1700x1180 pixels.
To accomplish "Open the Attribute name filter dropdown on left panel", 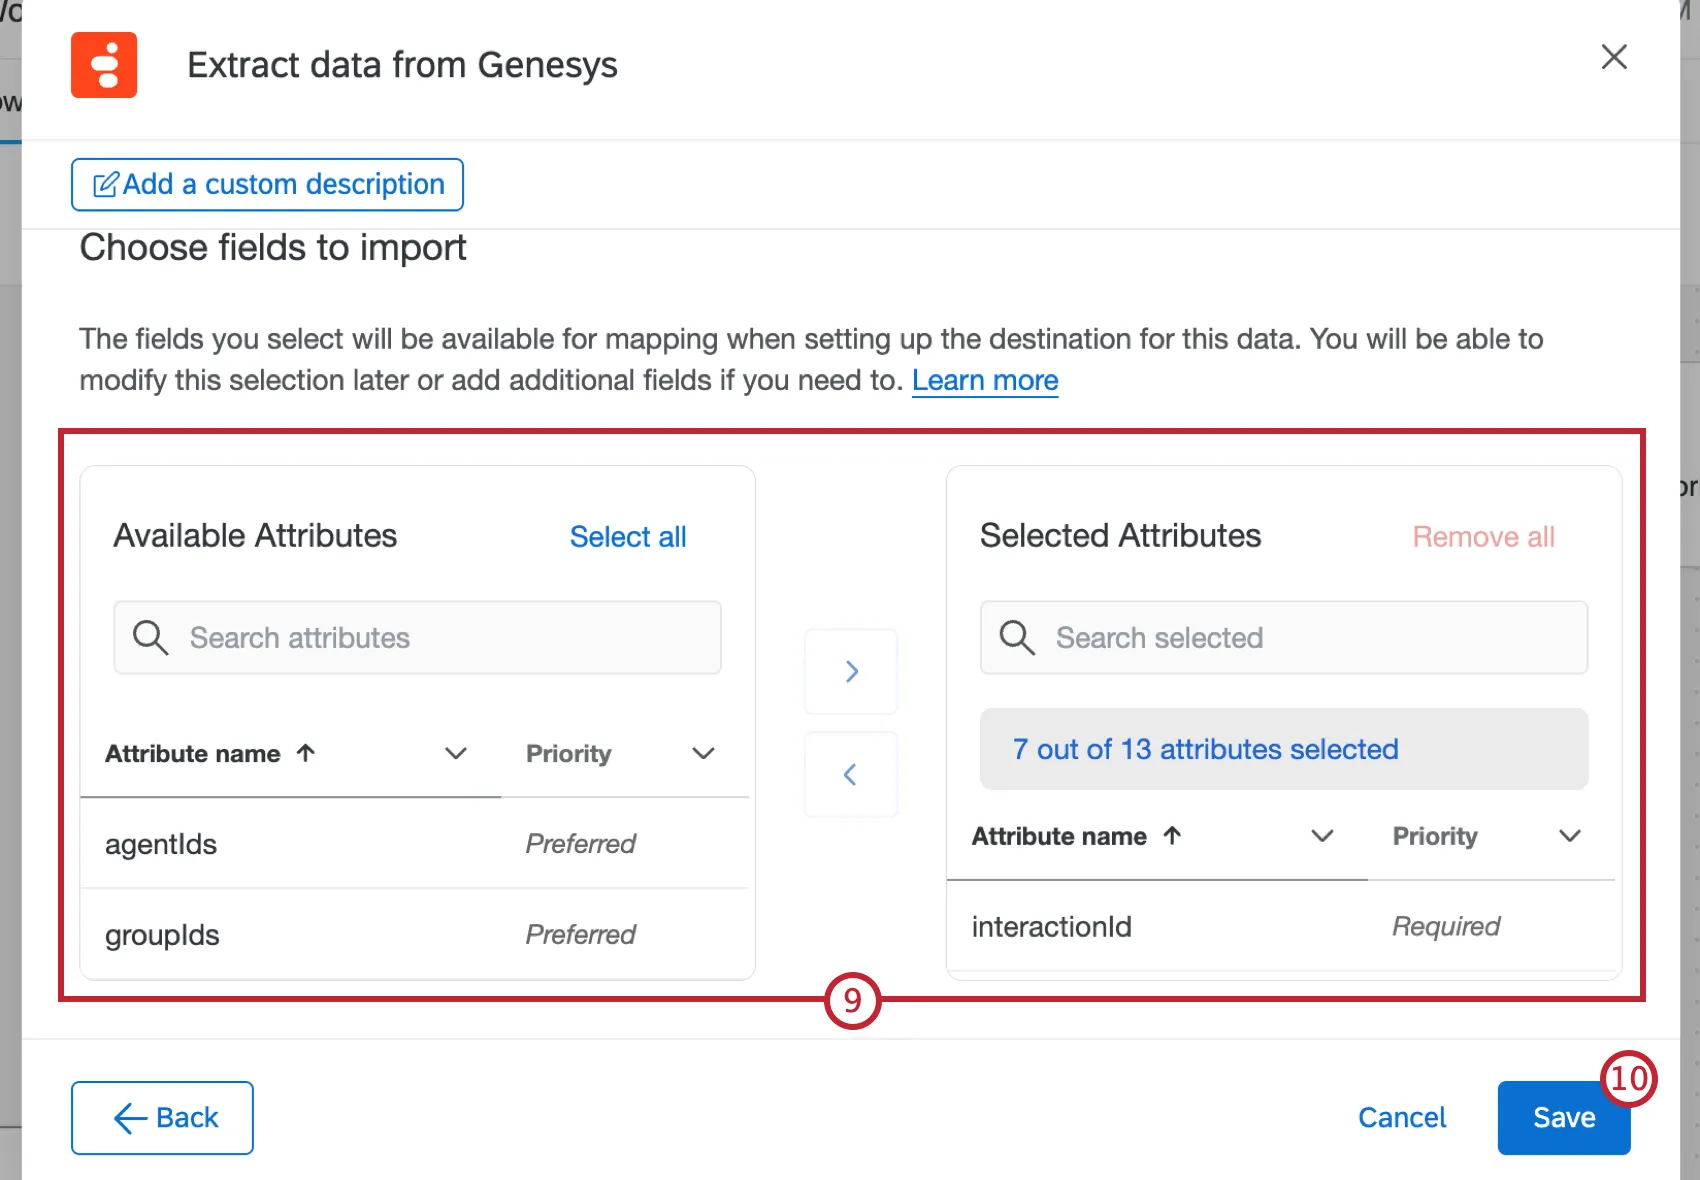I will [x=456, y=753].
